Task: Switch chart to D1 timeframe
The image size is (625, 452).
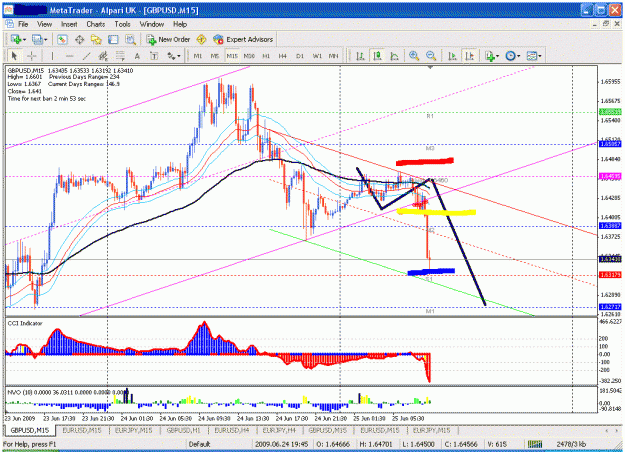Action: pyautogui.click(x=300, y=56)
